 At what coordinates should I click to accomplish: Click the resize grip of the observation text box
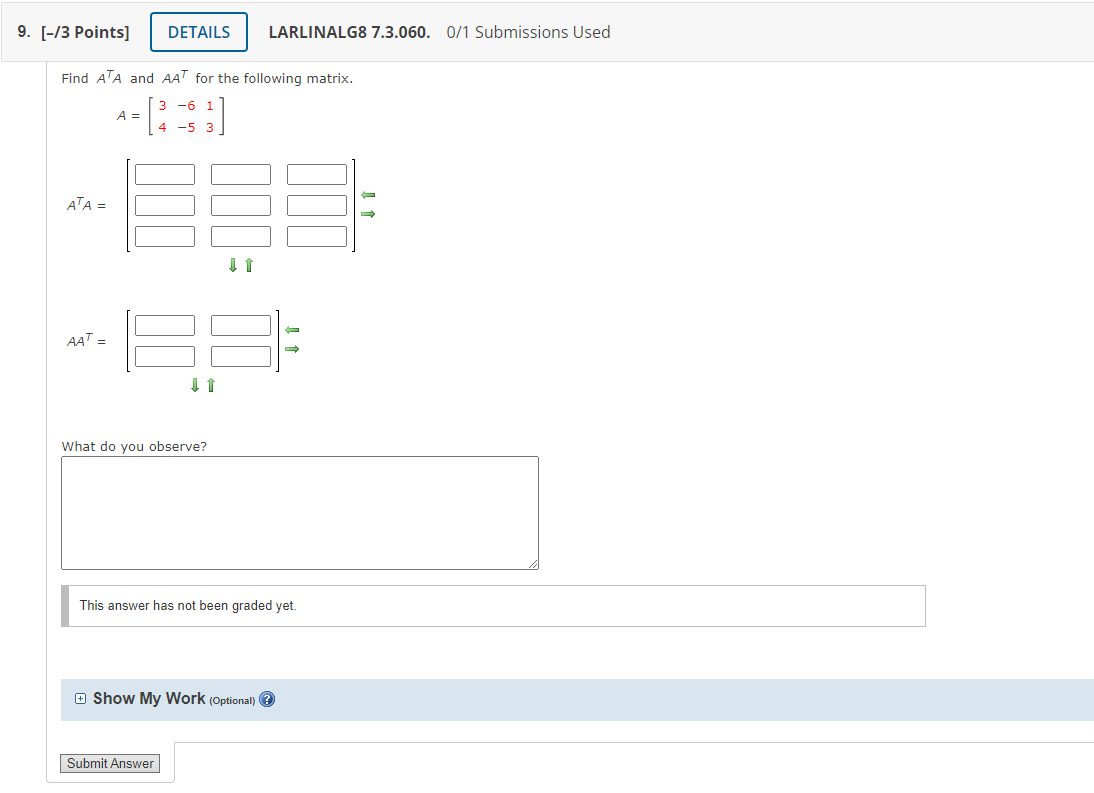tap(532, 562)
